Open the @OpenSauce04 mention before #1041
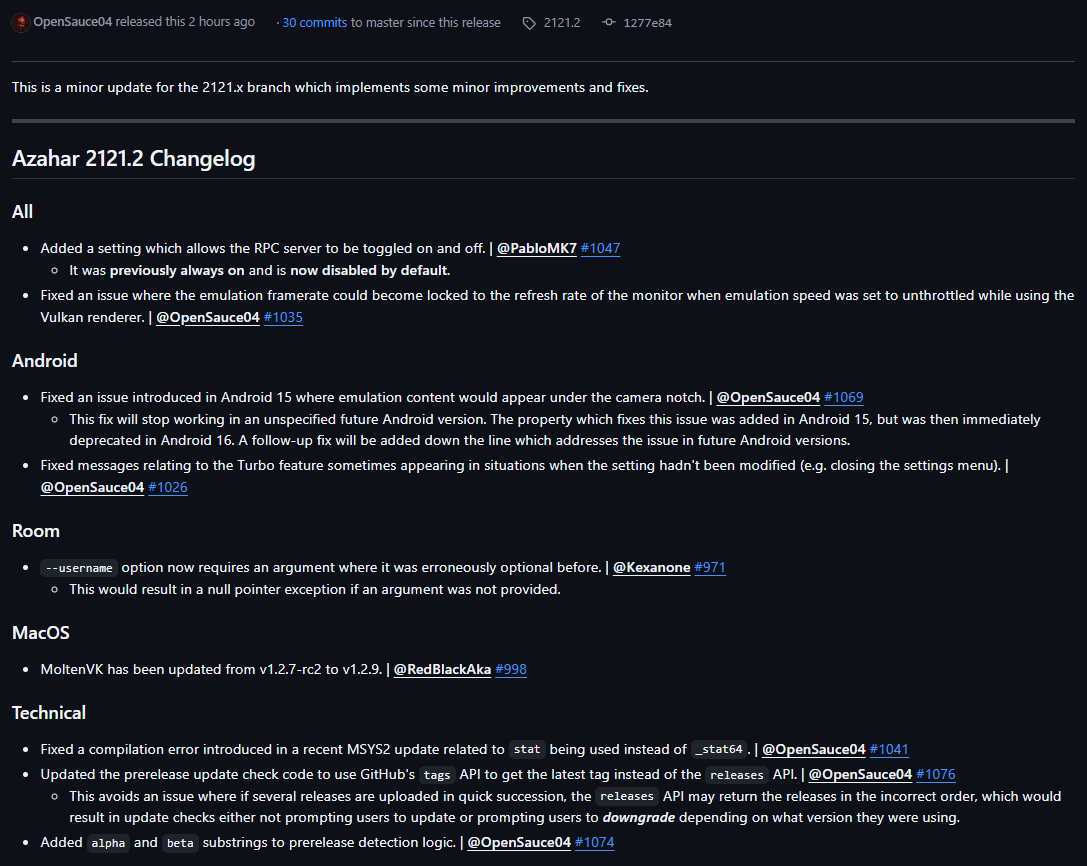Viewport: 1087px width, 866px height. [814, 750]
